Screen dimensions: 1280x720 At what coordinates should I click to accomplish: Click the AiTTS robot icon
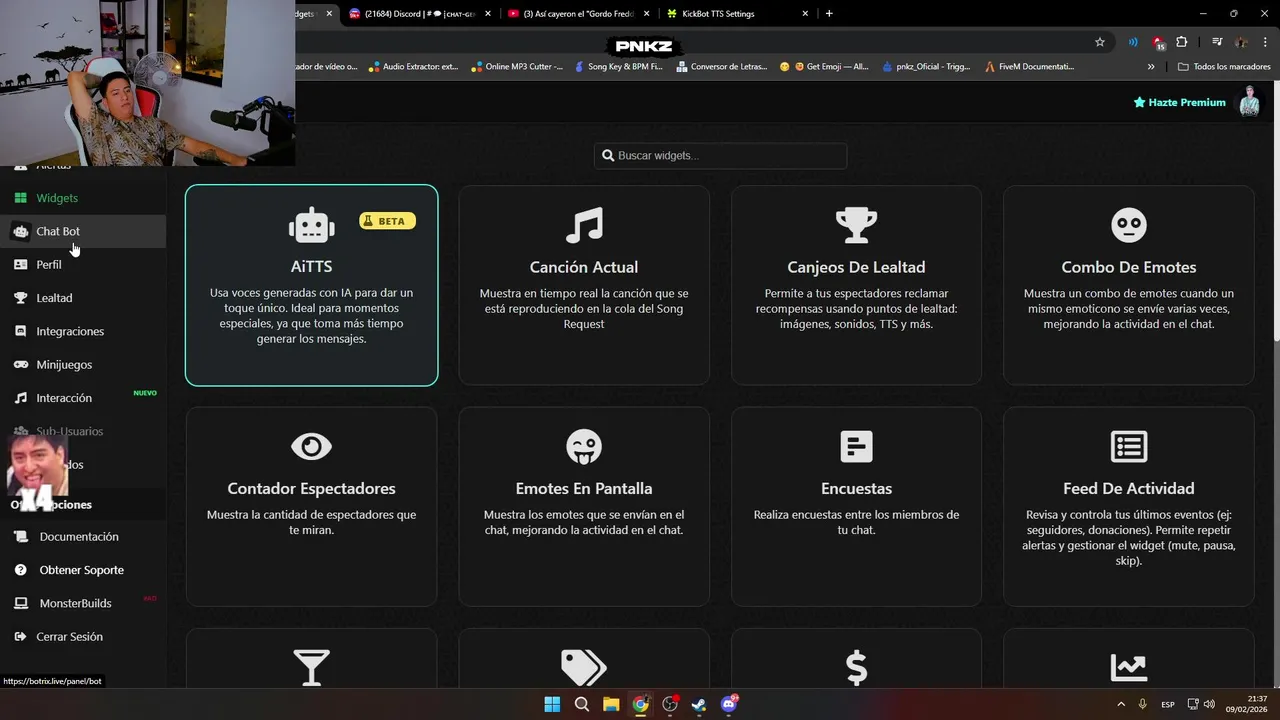311,225
